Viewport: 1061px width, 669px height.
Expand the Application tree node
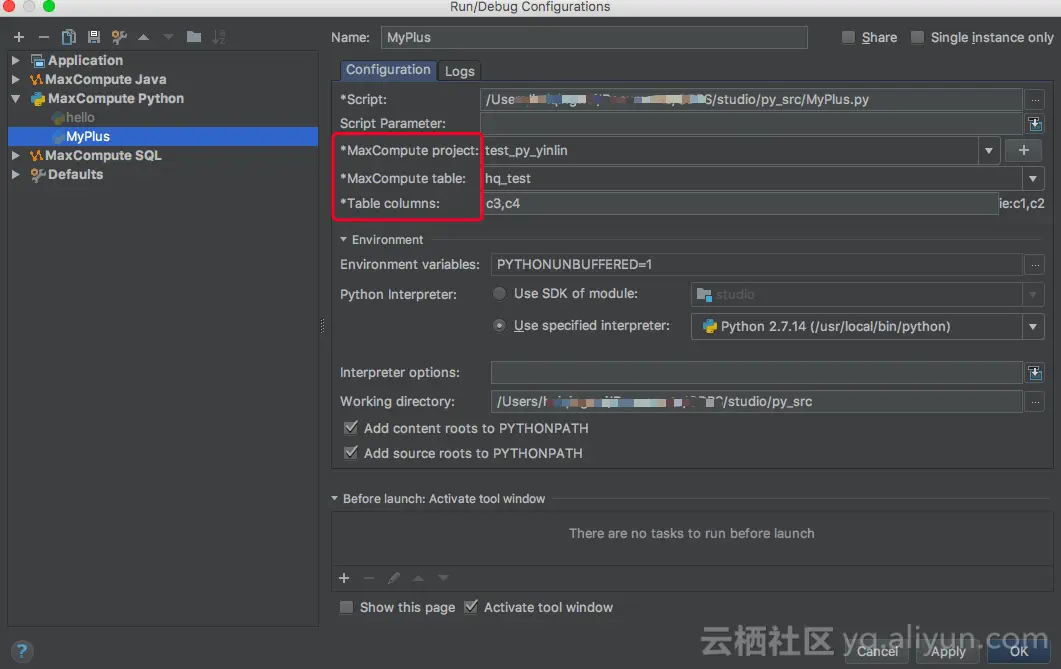(16, 60)
